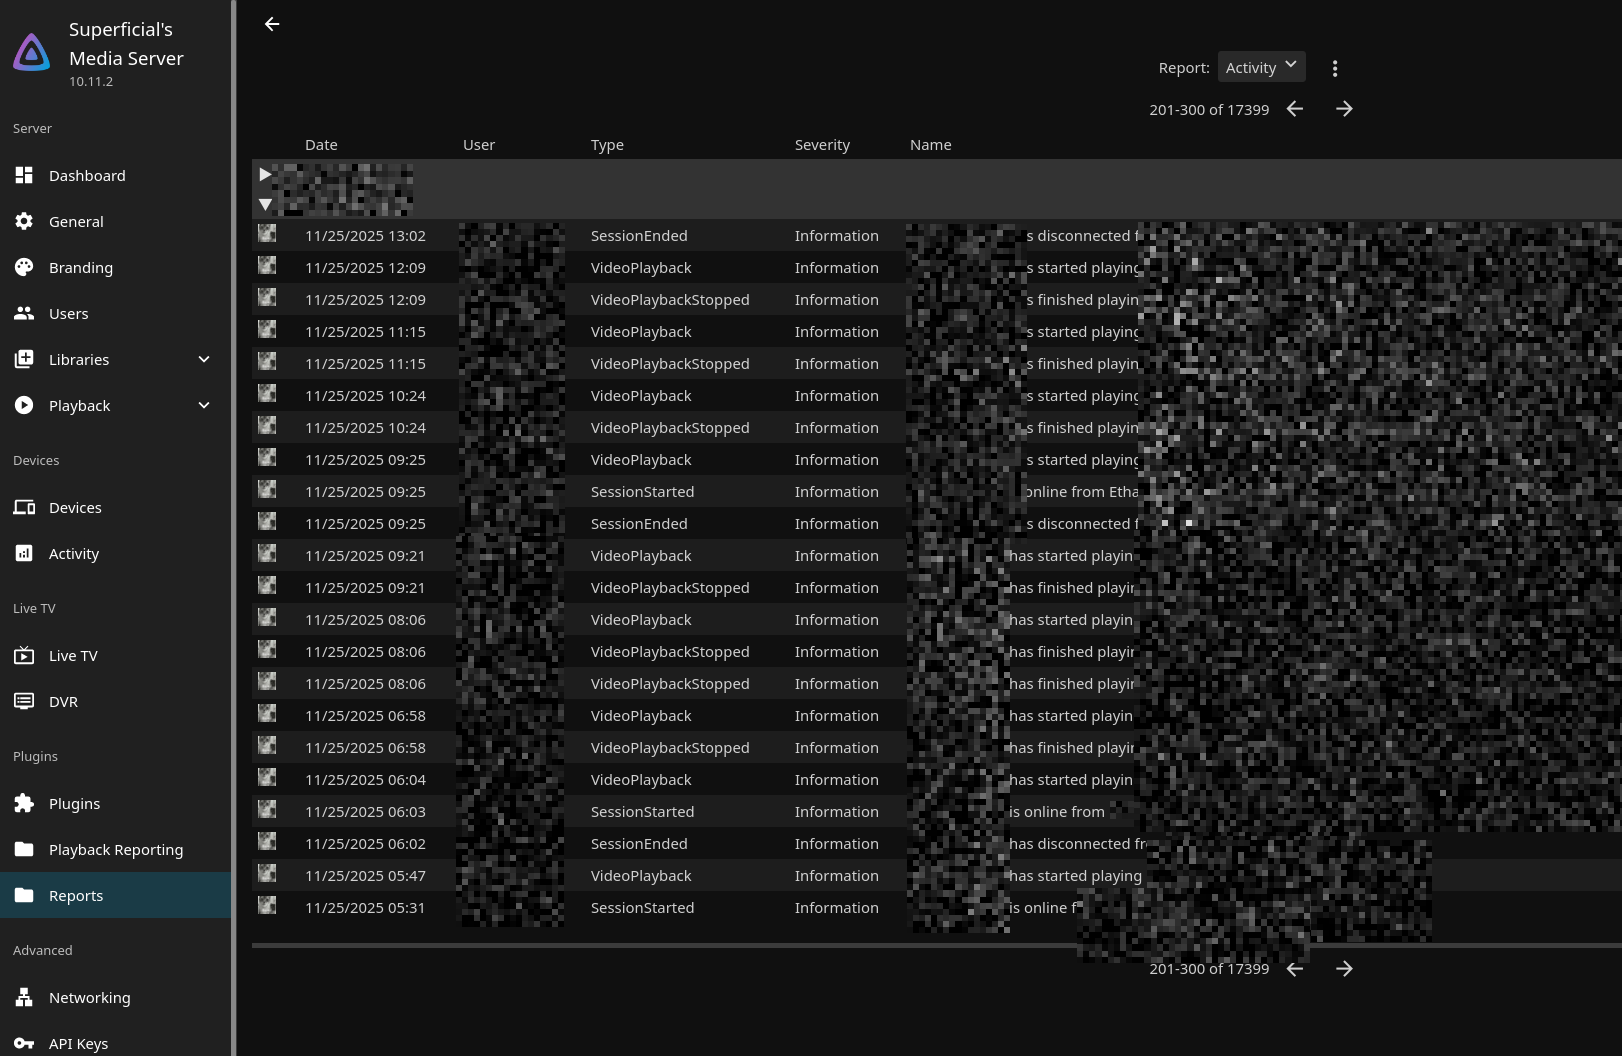This screenshot has width=1622, height=1056.
Task: Expand the collapsed group with right triangle
Action: coord(265,174)
